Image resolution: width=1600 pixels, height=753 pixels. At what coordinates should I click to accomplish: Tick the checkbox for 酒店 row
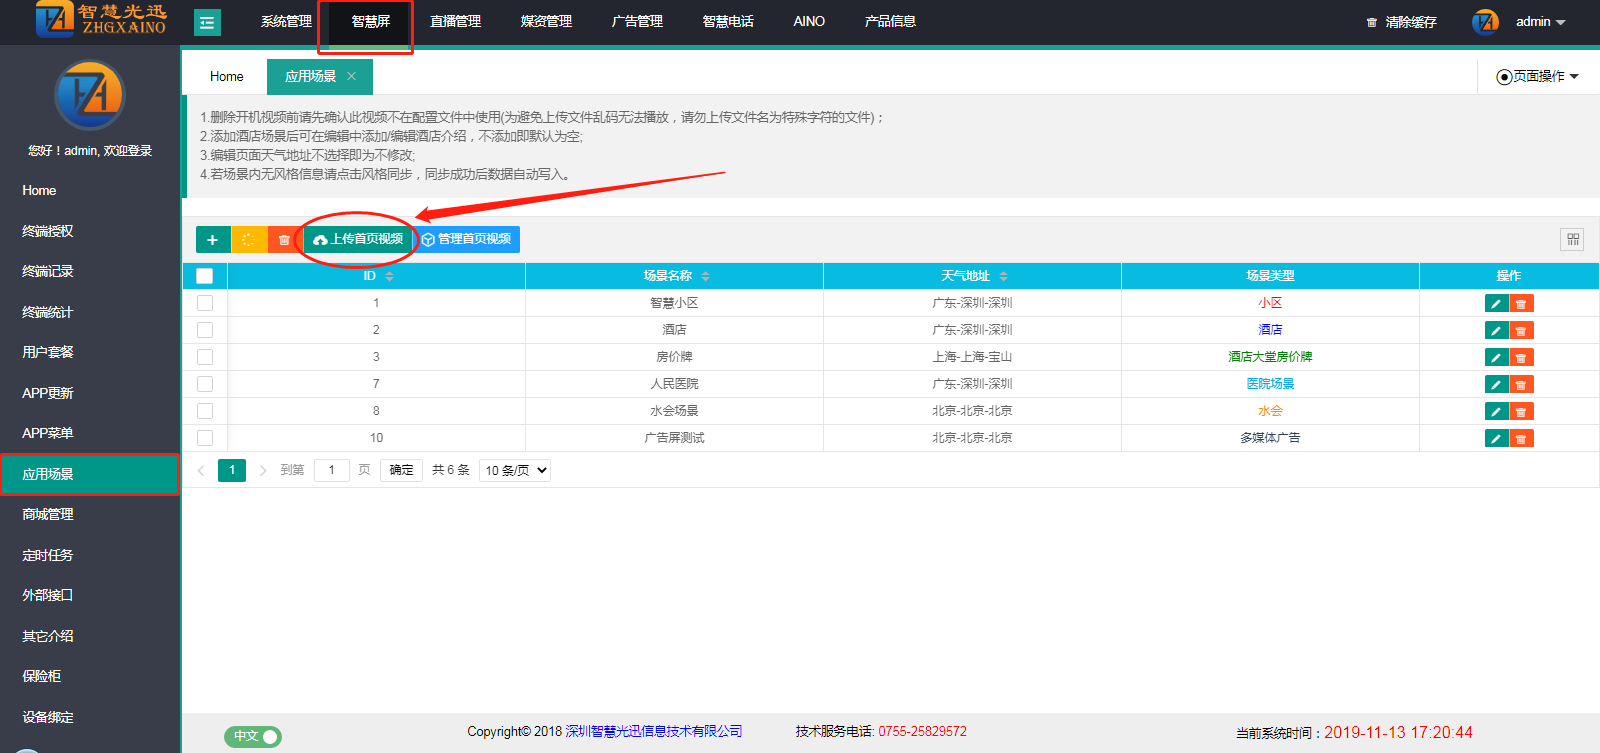point(205,330)
